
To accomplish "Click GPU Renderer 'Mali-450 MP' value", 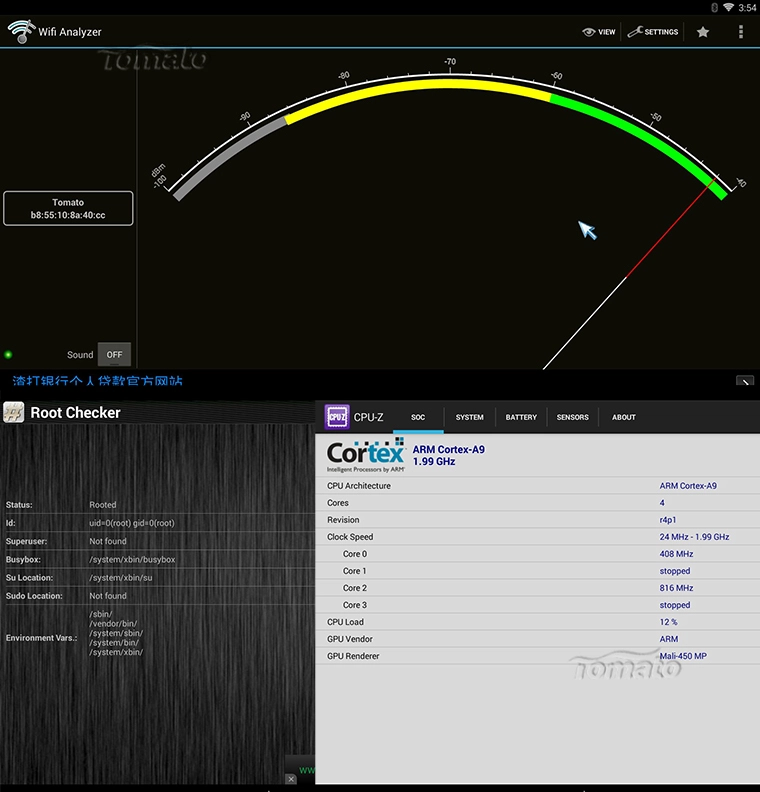I will [x=683, y=656].
